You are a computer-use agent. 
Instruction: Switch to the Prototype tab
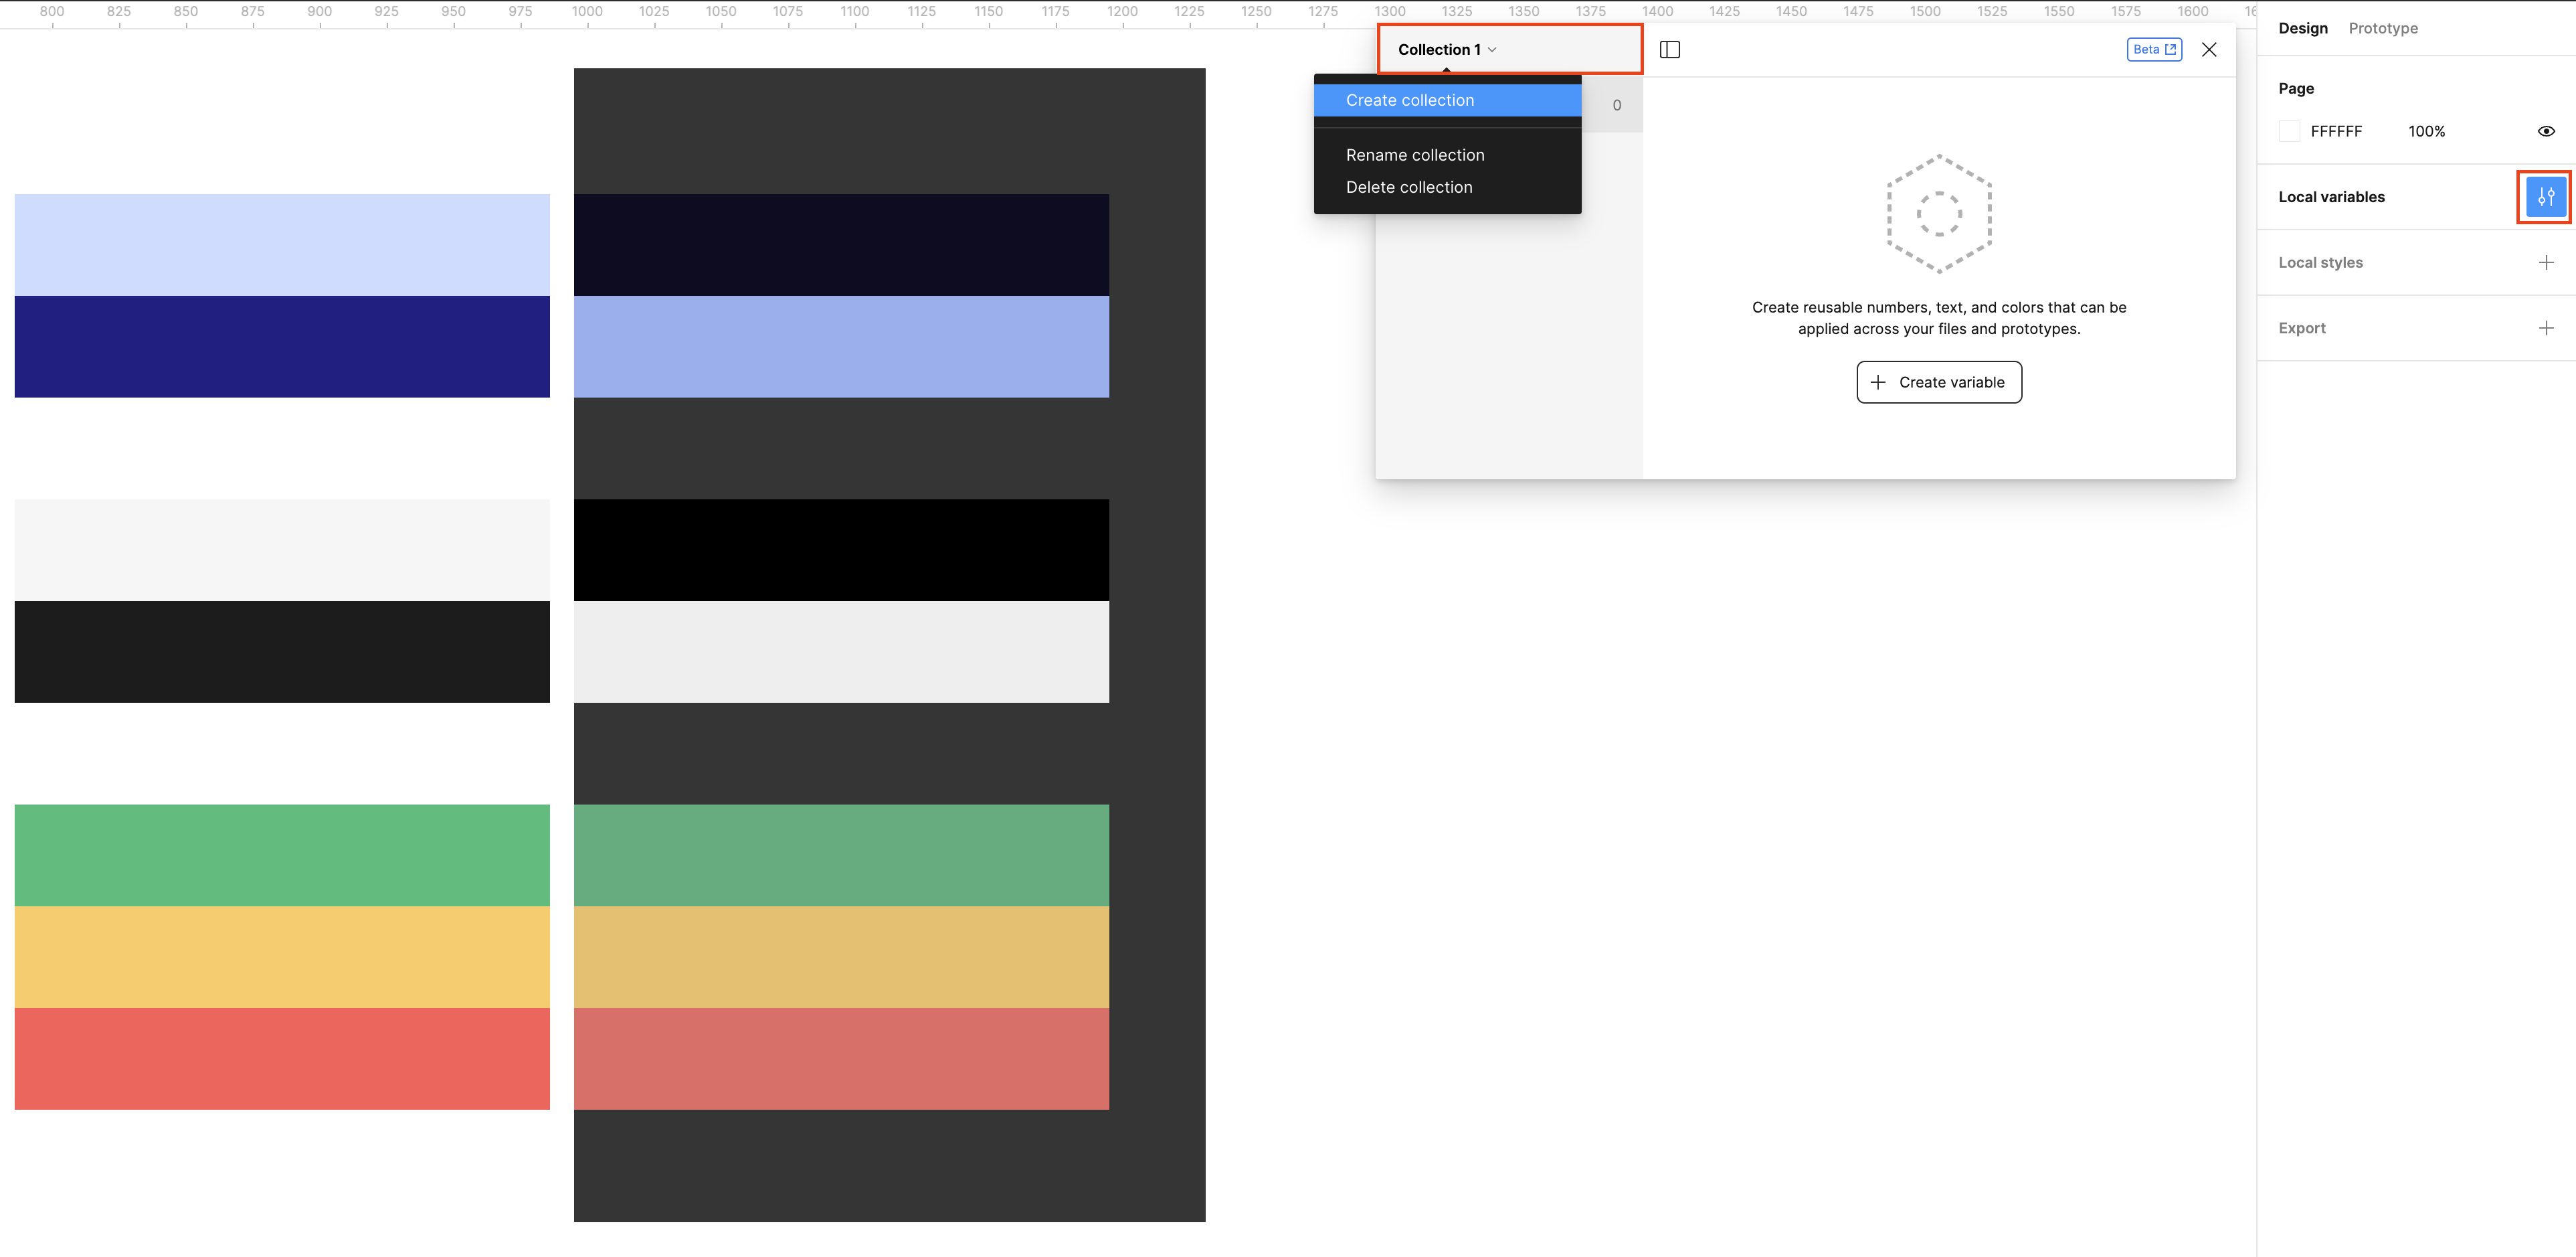pos(2382,28)
